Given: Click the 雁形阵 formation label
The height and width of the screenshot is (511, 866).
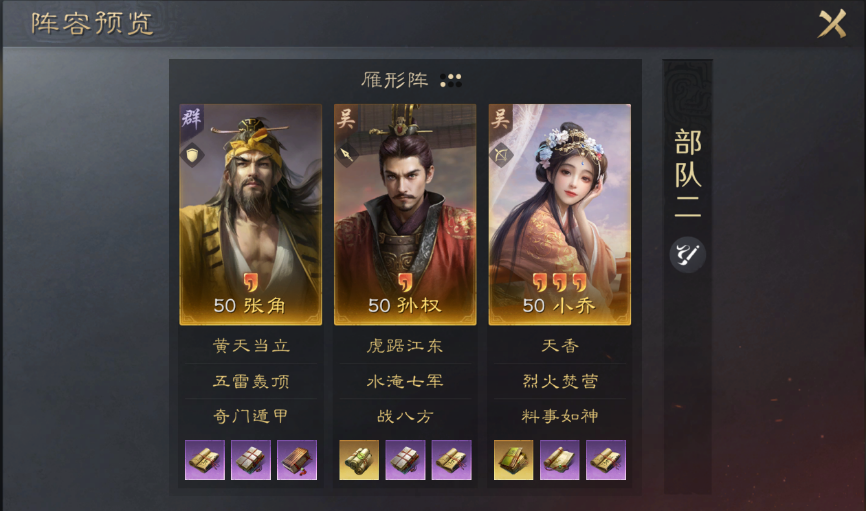Looking at the screenshot, I should tap(395, 81).
